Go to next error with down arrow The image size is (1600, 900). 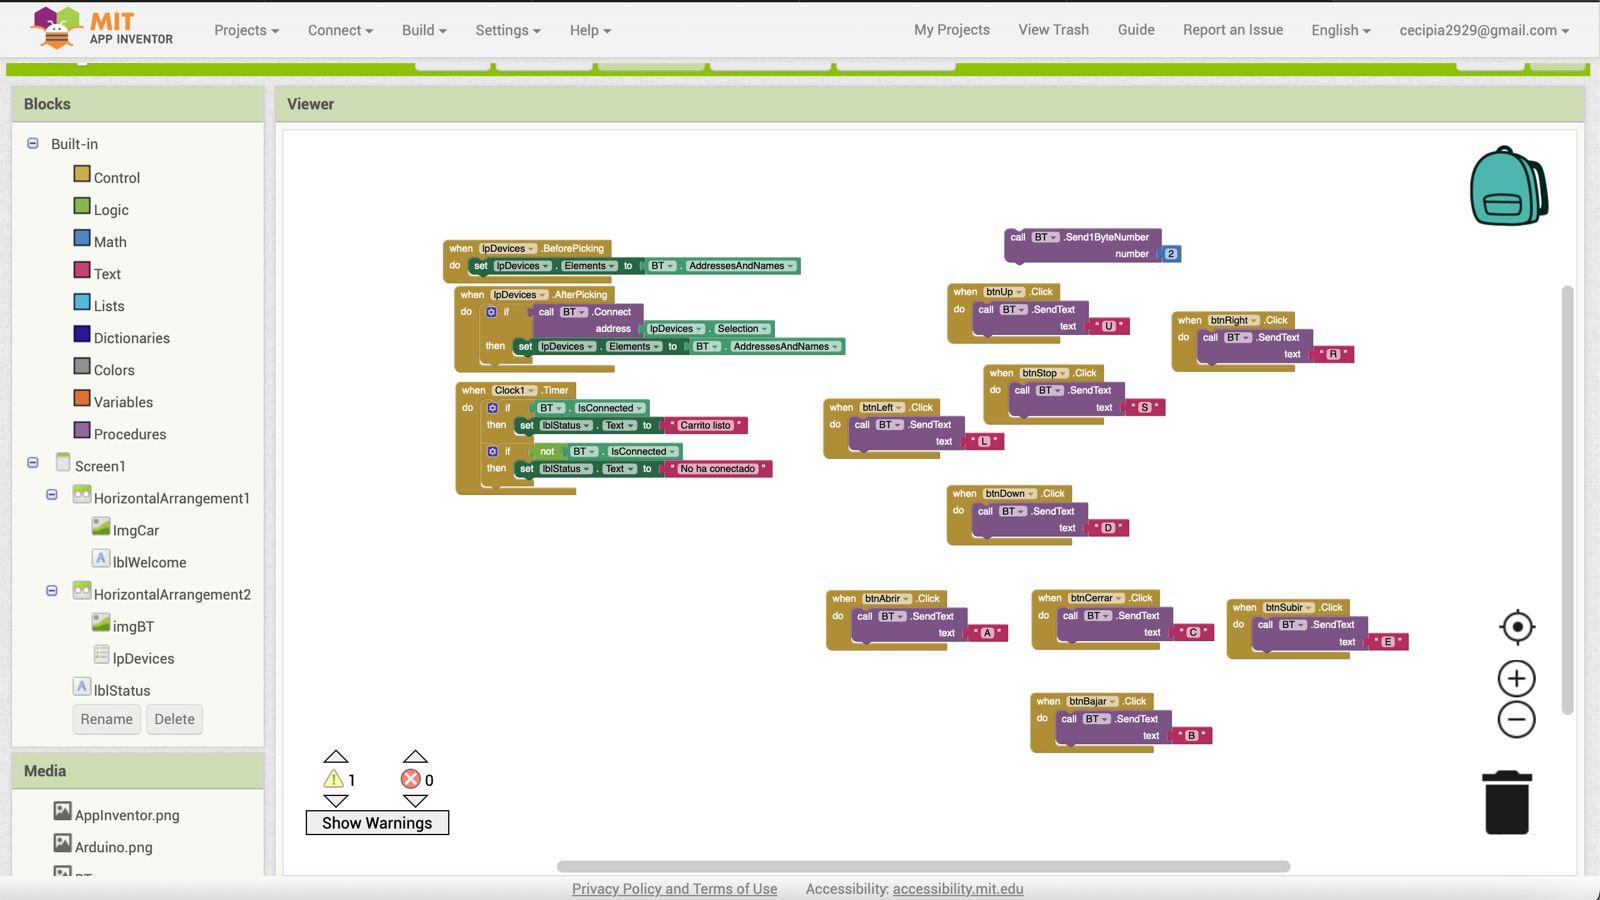click(x=415, y=801)
